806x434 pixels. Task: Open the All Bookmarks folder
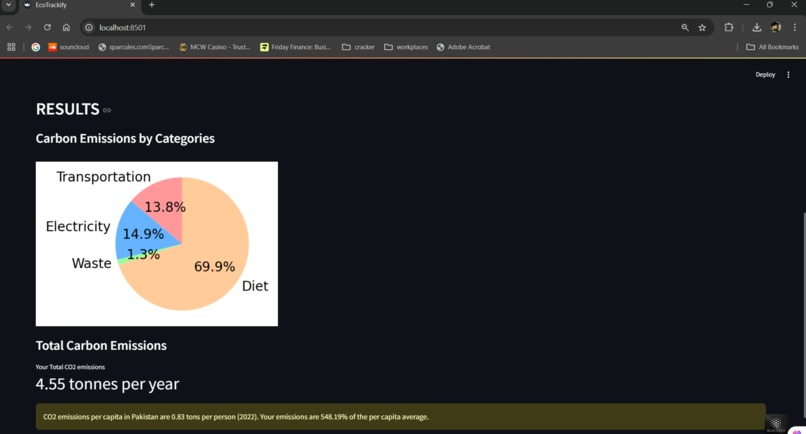tap(773, 47)
